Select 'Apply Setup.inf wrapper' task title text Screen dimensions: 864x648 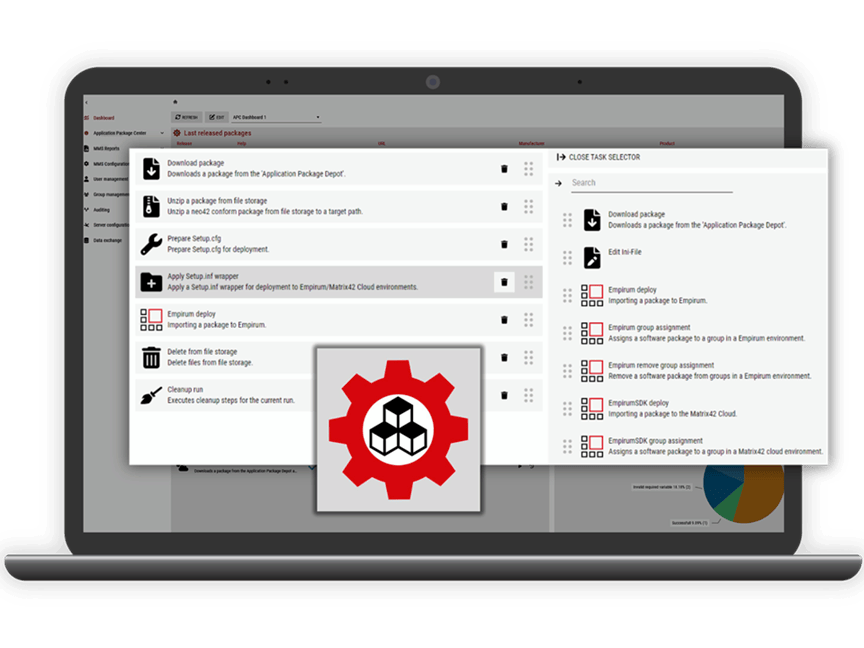pyautogui.click(x=203, y=276)
